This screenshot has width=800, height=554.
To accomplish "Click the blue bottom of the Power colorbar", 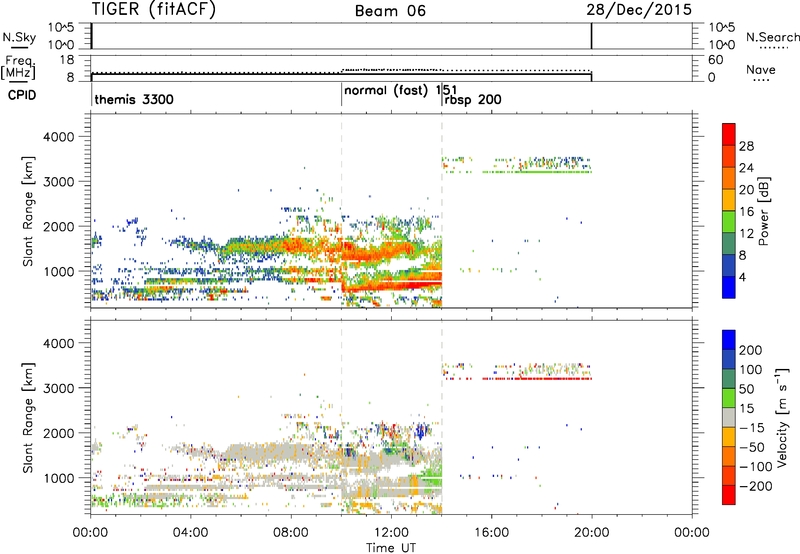I will point(729,287).
